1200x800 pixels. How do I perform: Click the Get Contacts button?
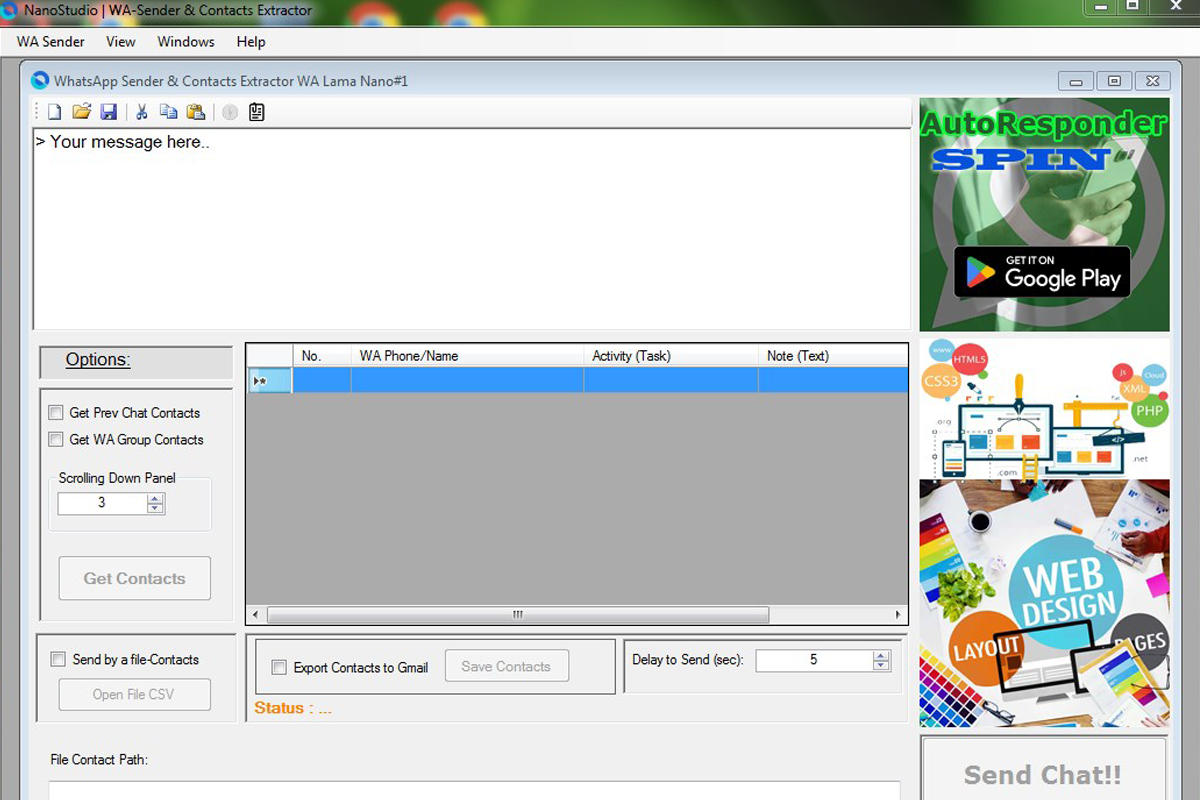(135, 578)
